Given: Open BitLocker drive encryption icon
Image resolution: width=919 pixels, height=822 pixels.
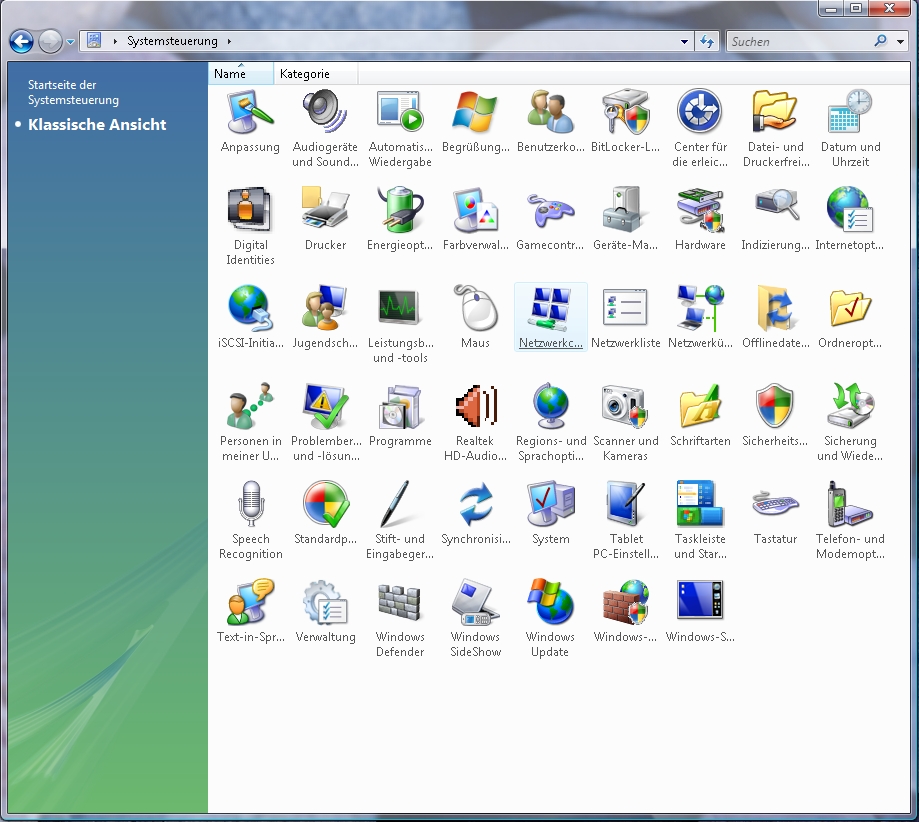Looking at the screenshot, I should pyautogui.click(x=625, y=111).
